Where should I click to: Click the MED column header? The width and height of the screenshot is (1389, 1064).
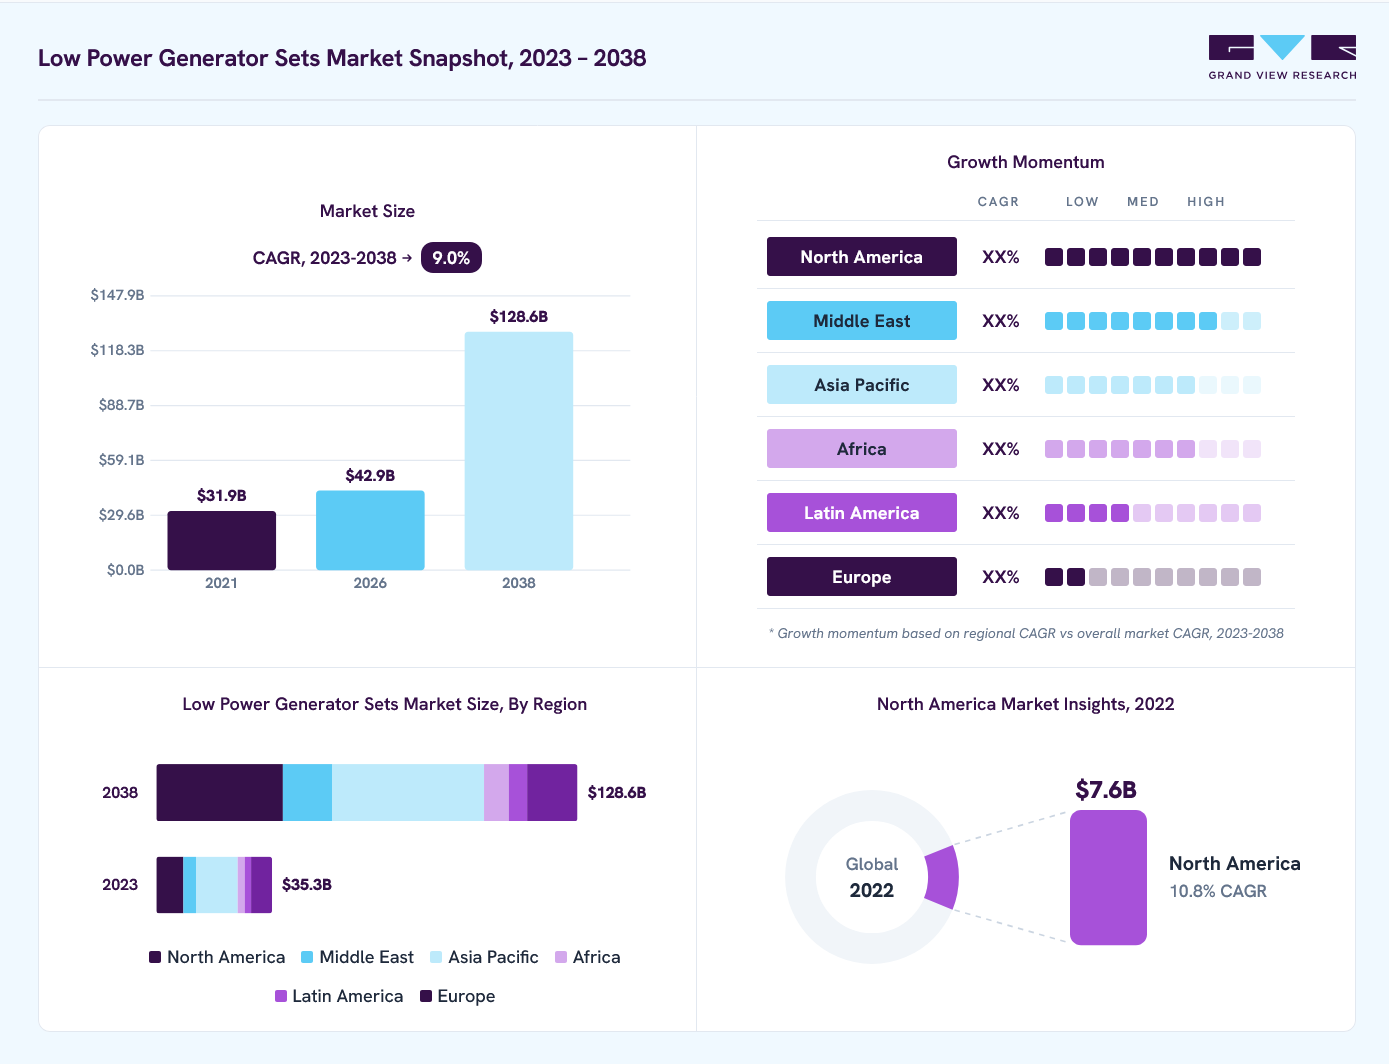(x=1143, y=202)
